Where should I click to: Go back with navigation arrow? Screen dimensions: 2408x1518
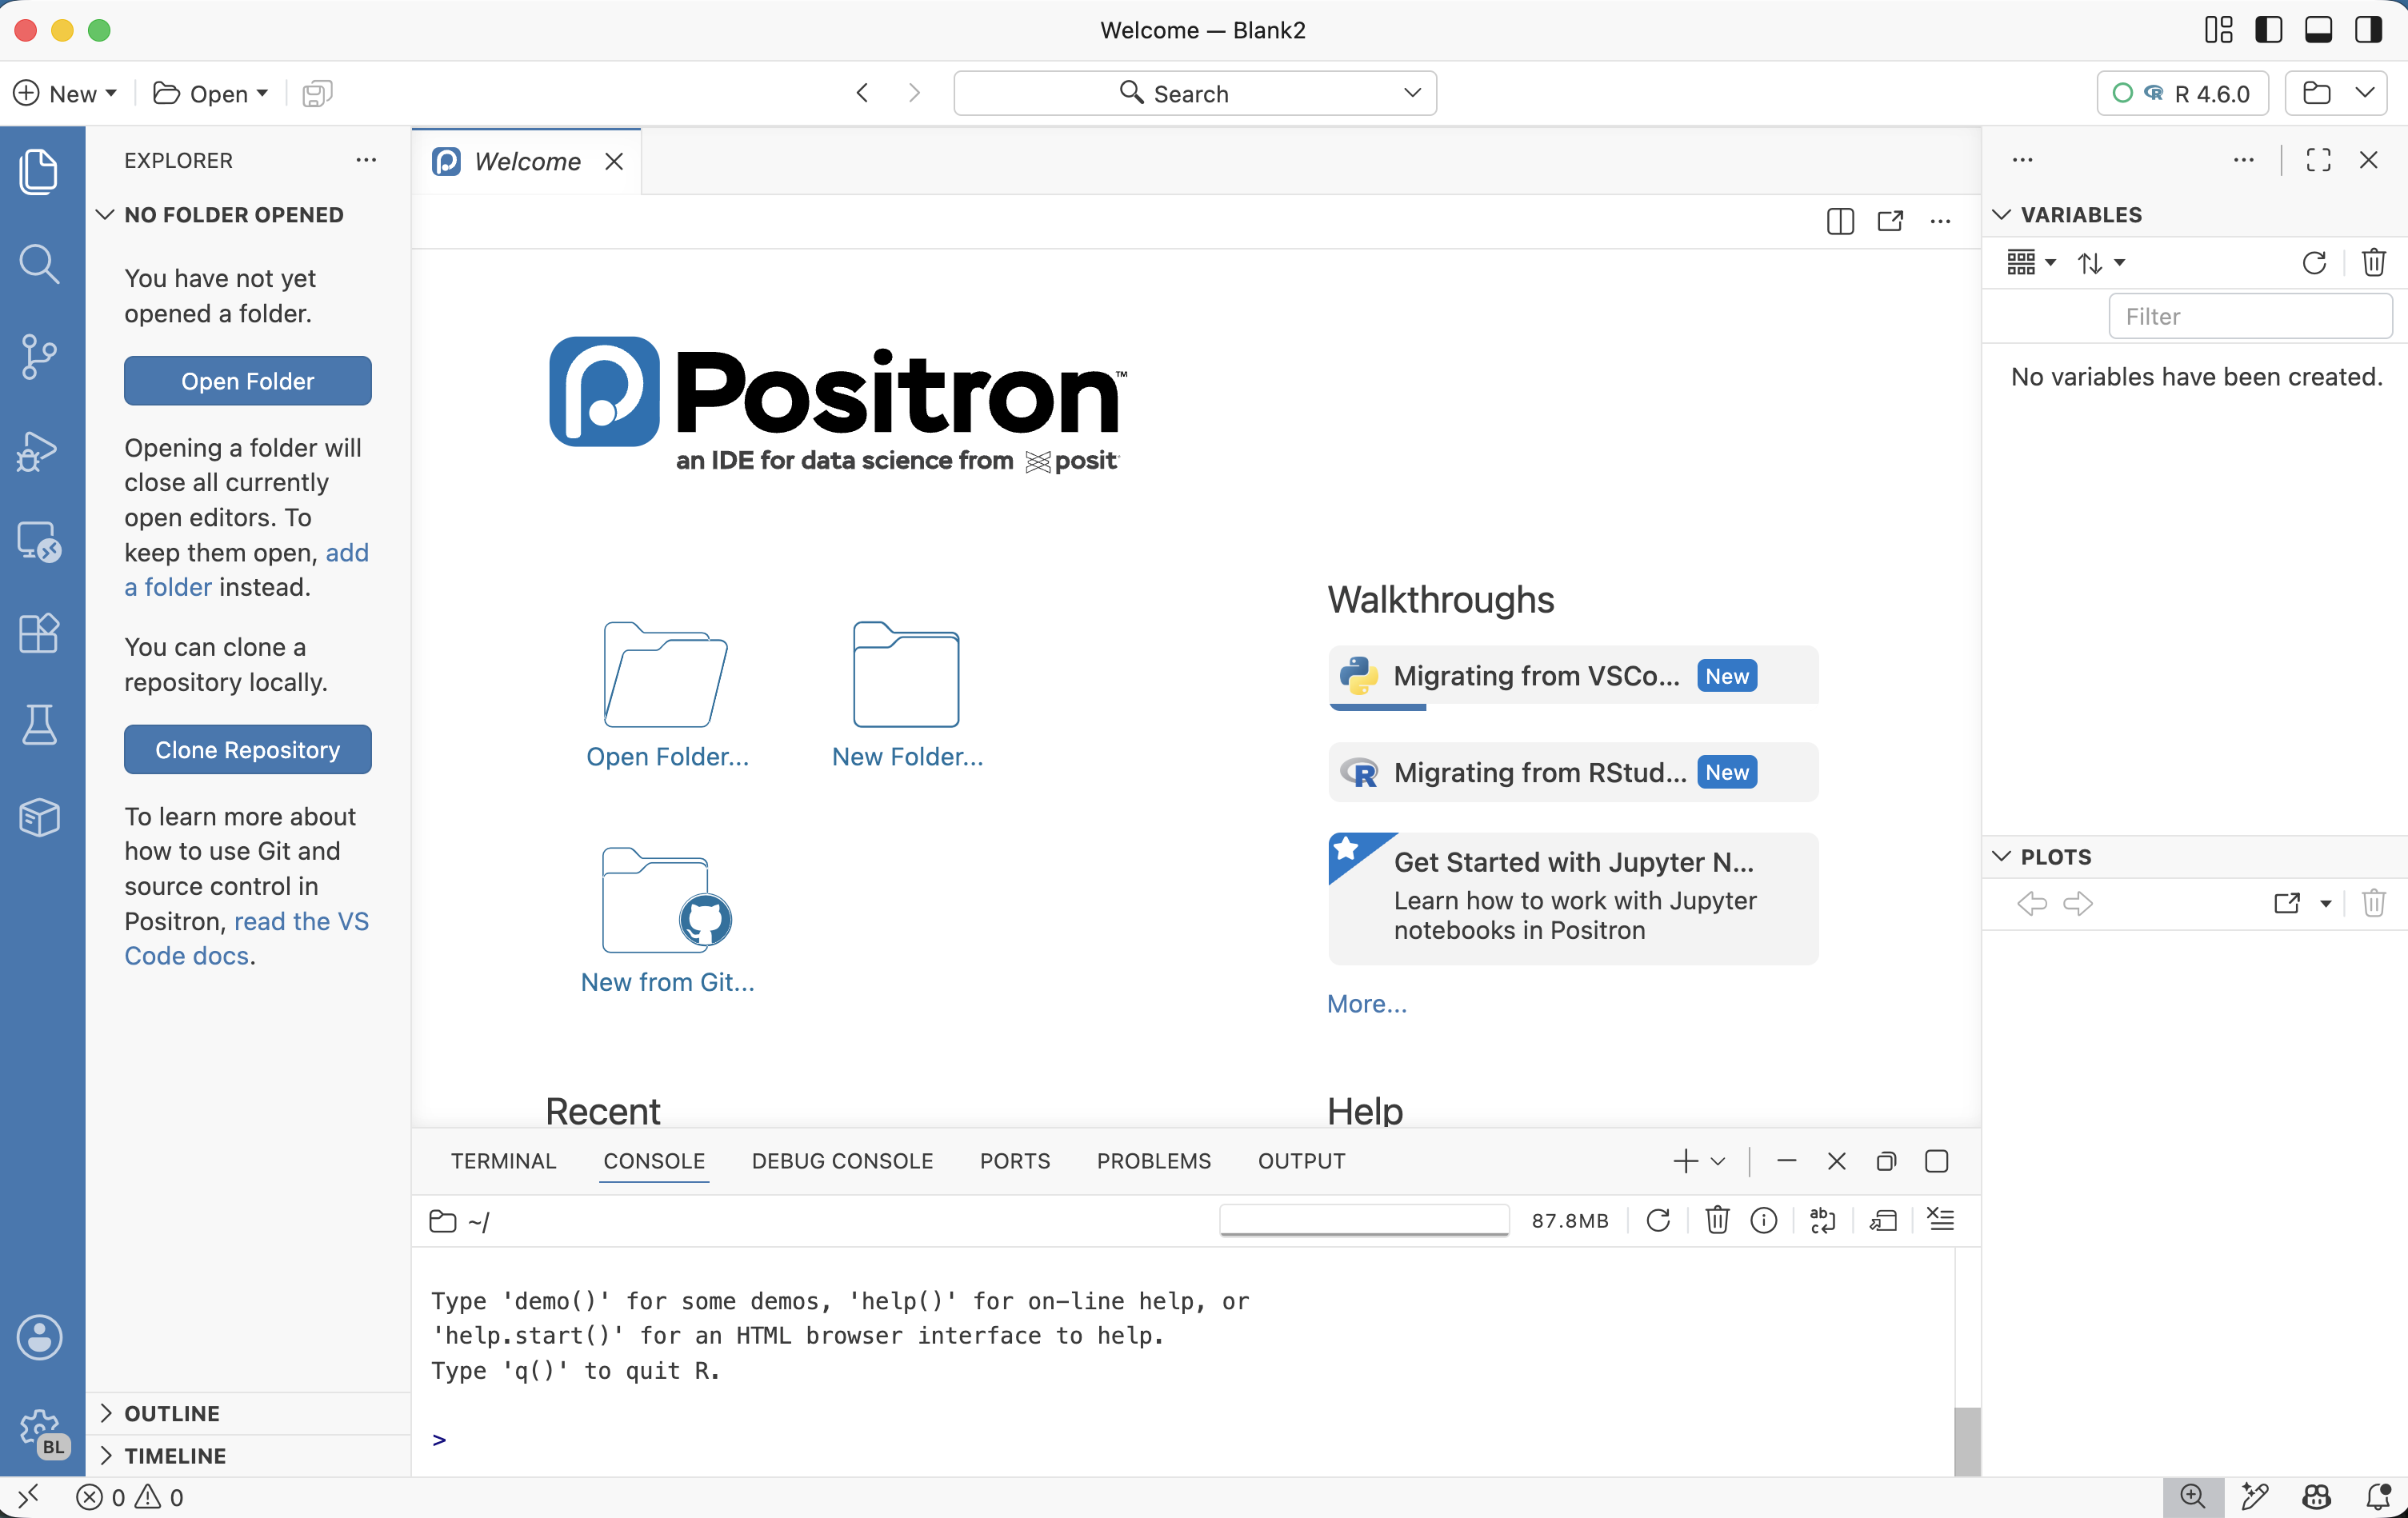862,93
